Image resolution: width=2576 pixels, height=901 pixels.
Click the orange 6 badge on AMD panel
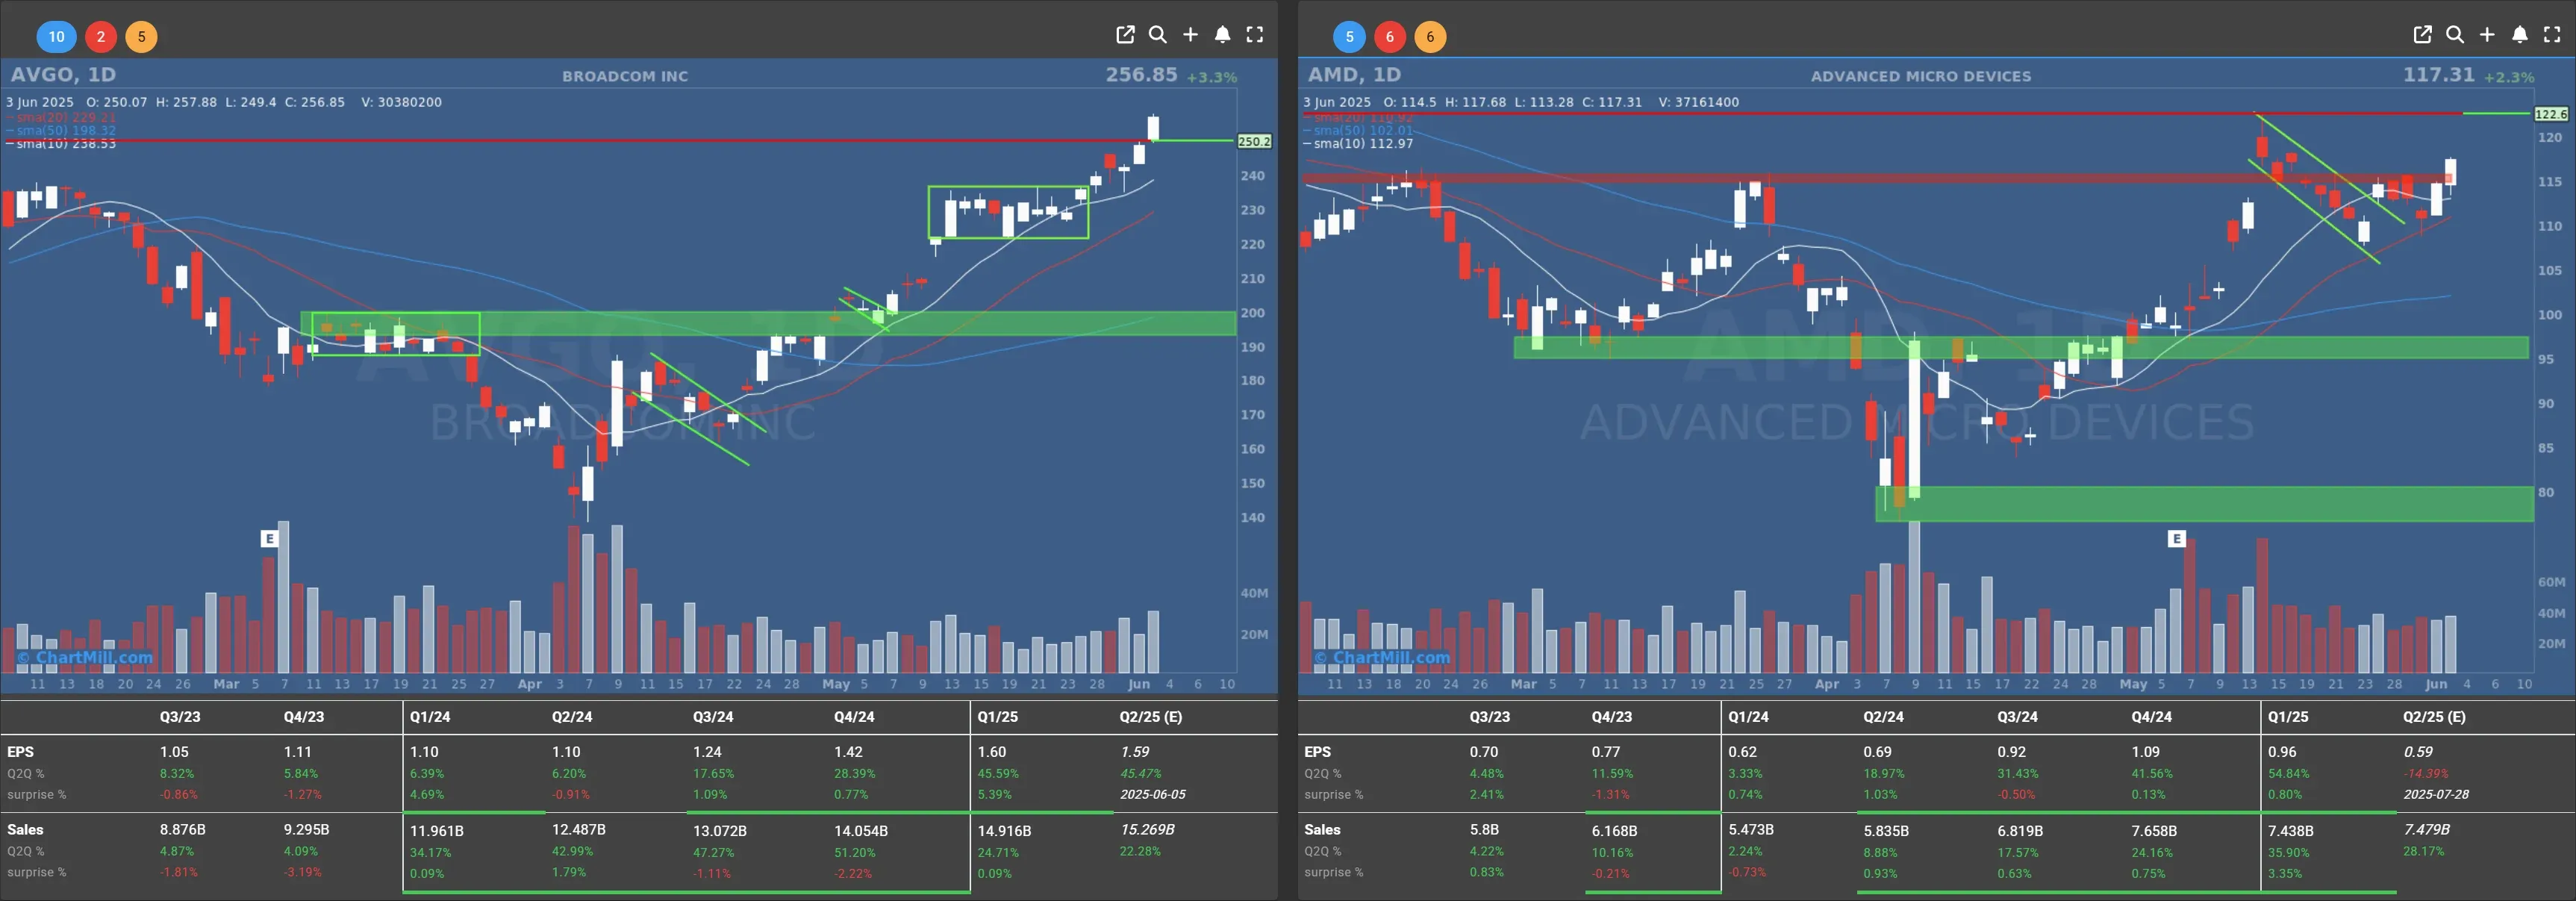pos(1430,37)
